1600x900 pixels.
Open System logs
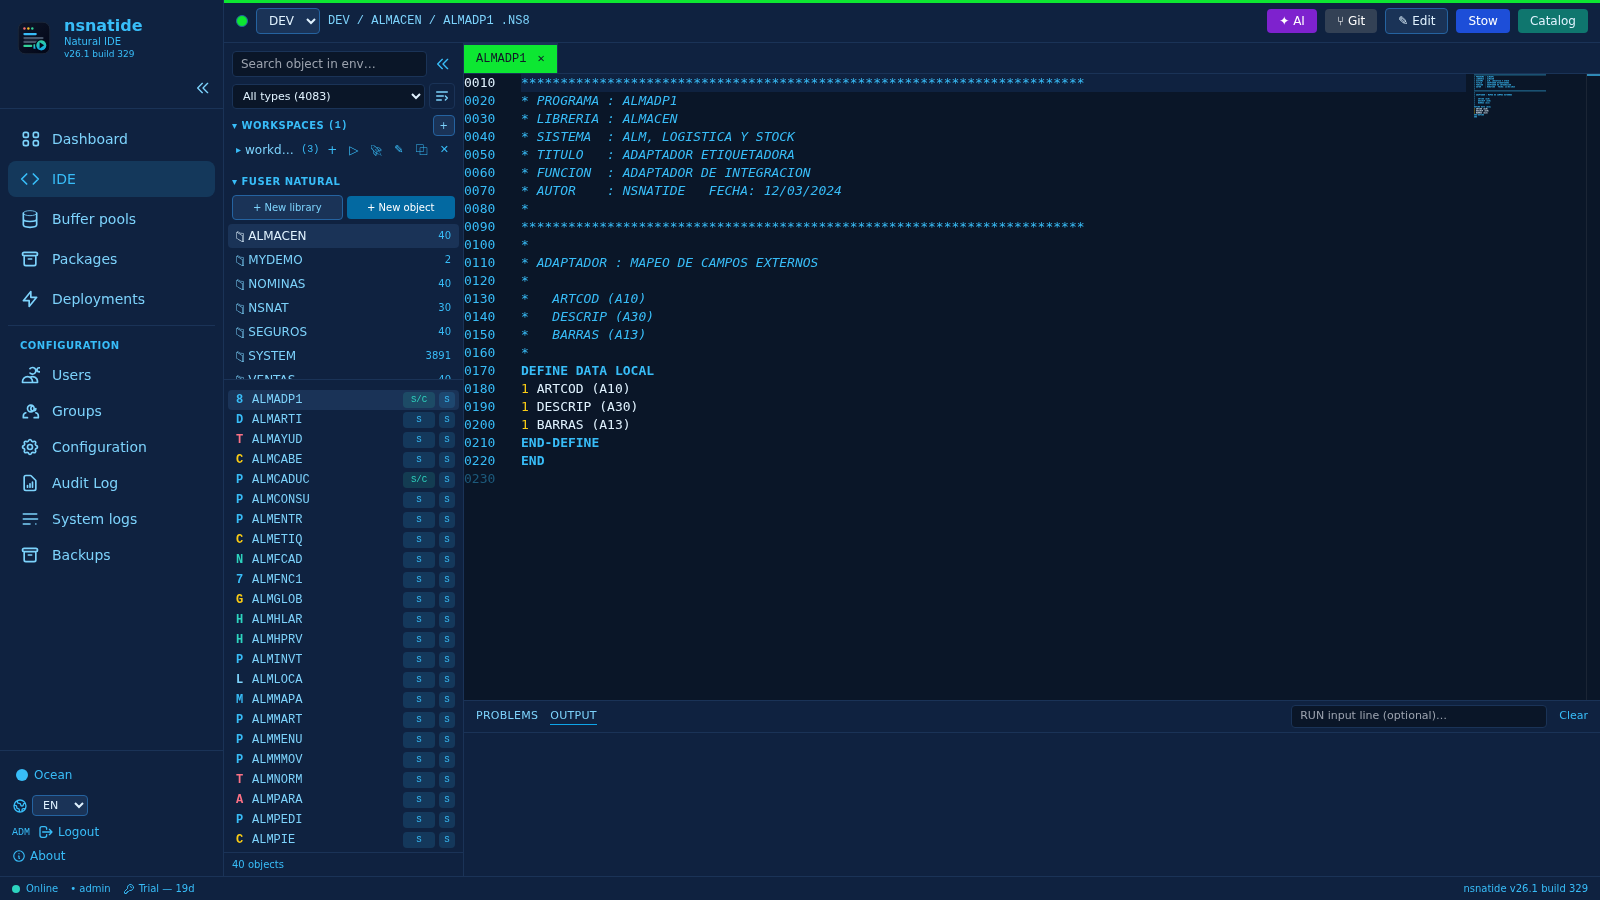pyautogui.click(x=111, y=519)
